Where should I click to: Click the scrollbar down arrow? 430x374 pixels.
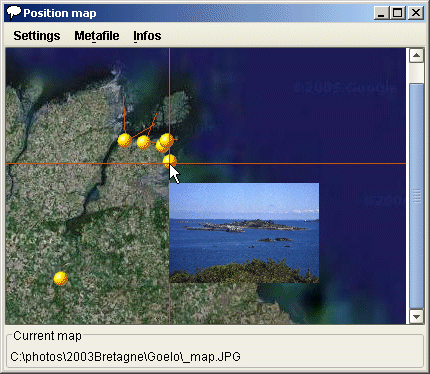tap(416, 316)
